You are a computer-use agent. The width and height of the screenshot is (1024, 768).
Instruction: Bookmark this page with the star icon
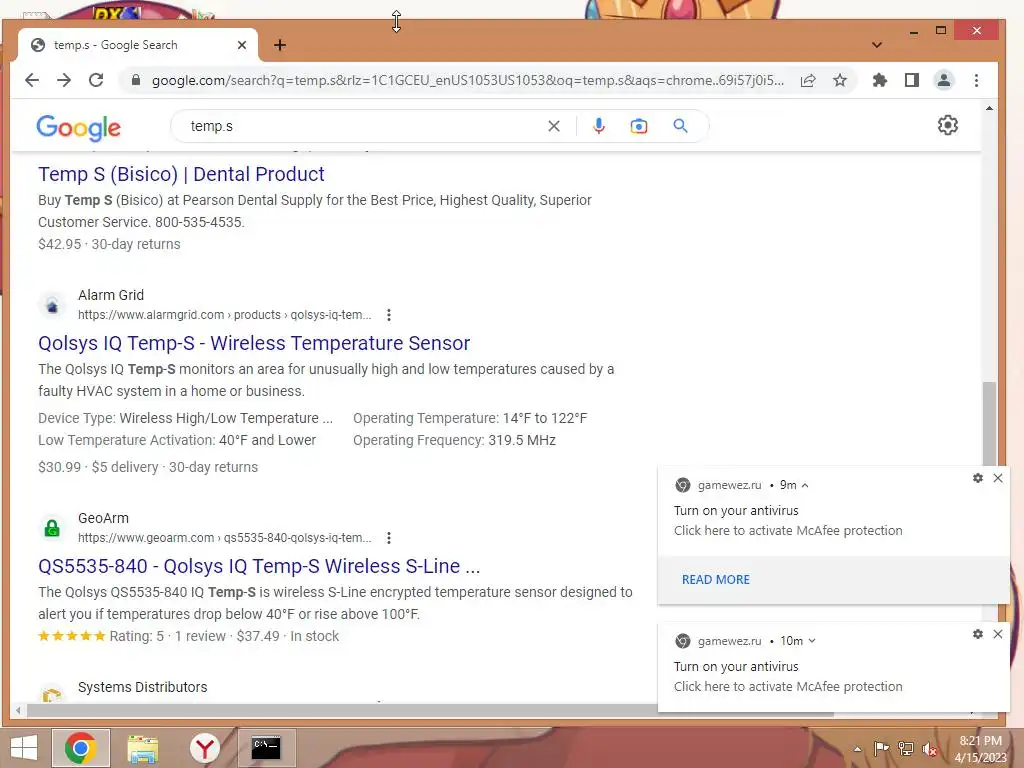840,80
